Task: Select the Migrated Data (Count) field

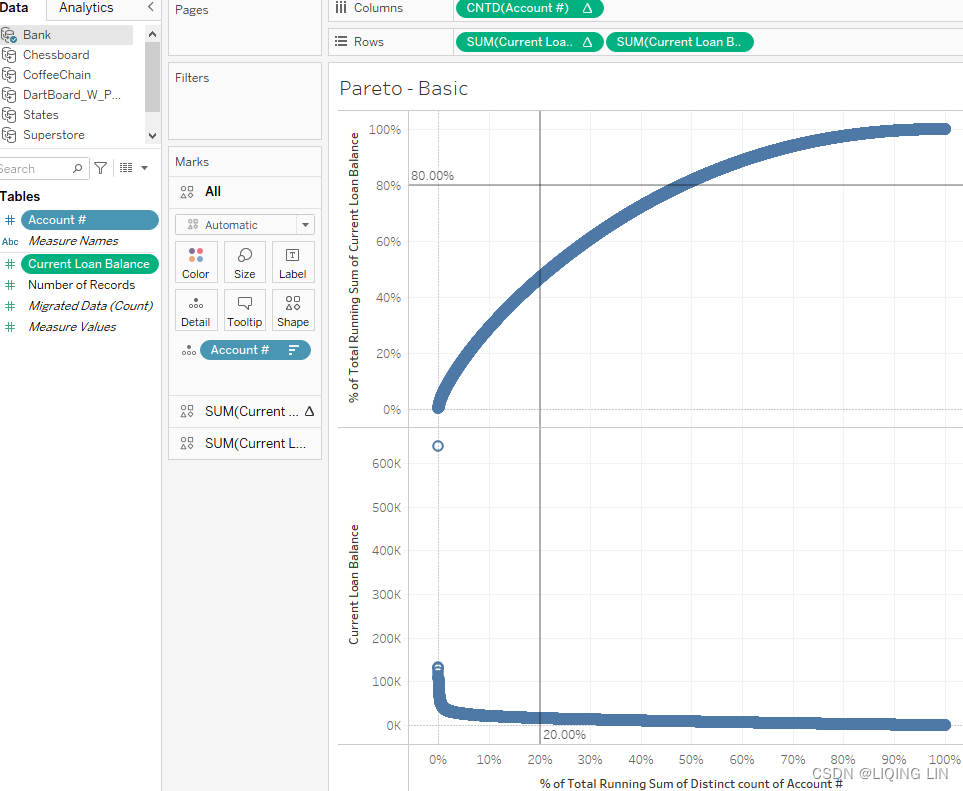Action: [91, 306]
